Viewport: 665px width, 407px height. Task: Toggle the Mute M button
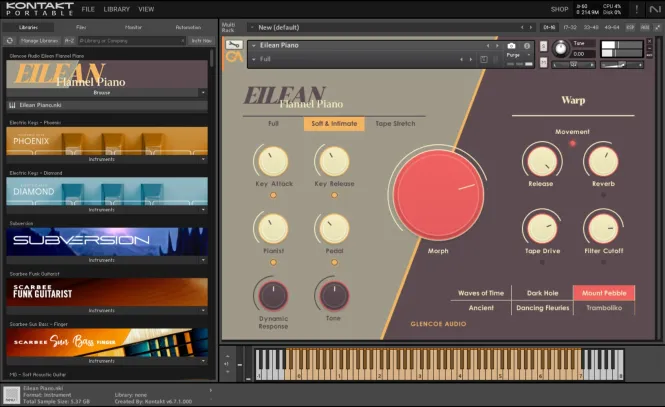tap(543, 63)
